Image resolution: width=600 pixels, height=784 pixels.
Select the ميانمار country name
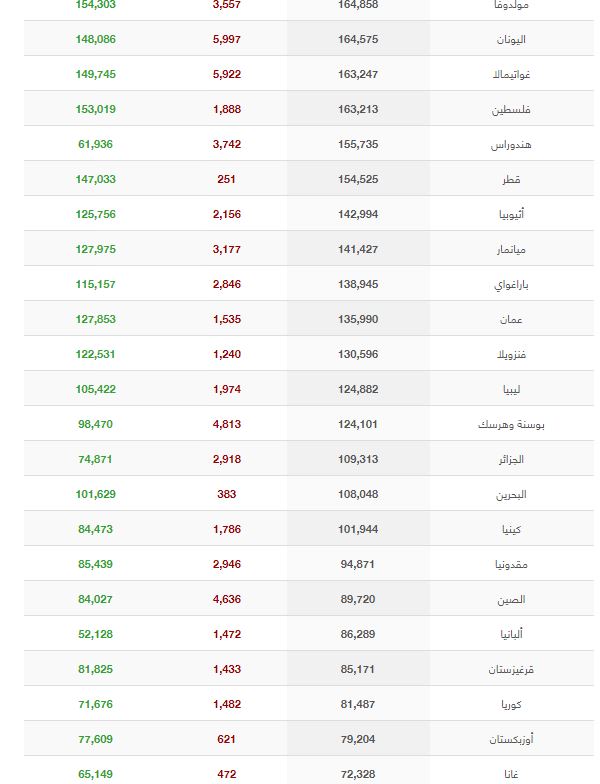point(511,249)
